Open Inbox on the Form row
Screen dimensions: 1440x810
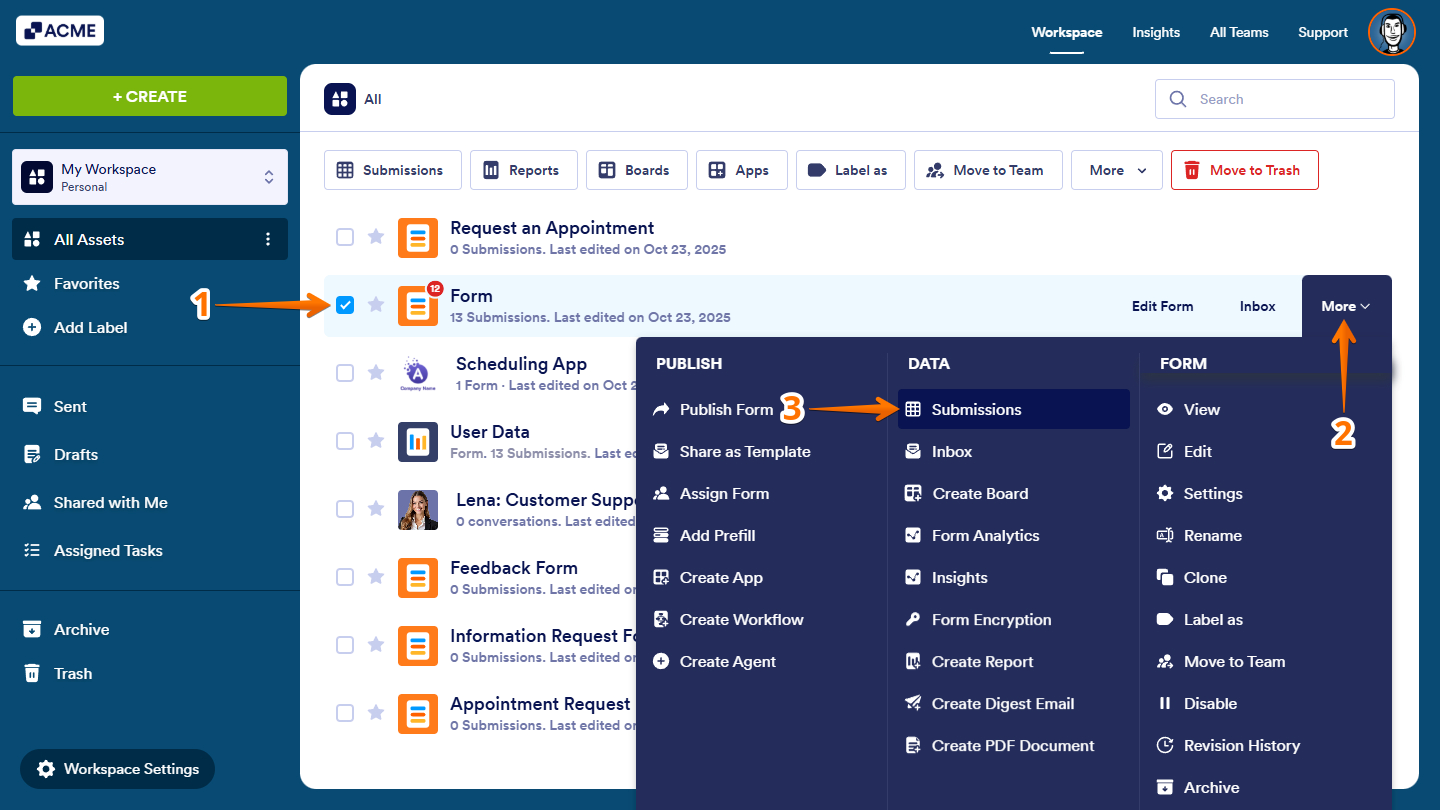pyautogui.click(x=1257, y=306)
